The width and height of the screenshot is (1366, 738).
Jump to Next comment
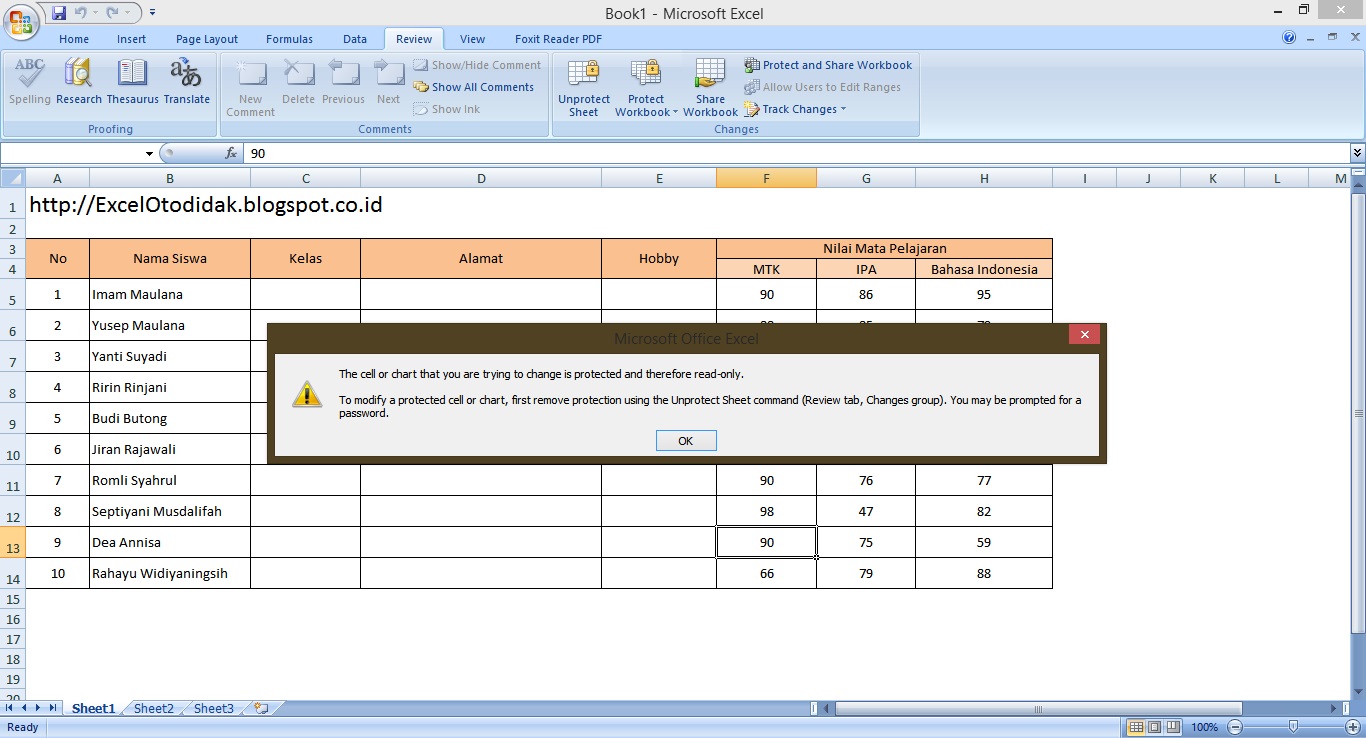(x=388, y=82)
